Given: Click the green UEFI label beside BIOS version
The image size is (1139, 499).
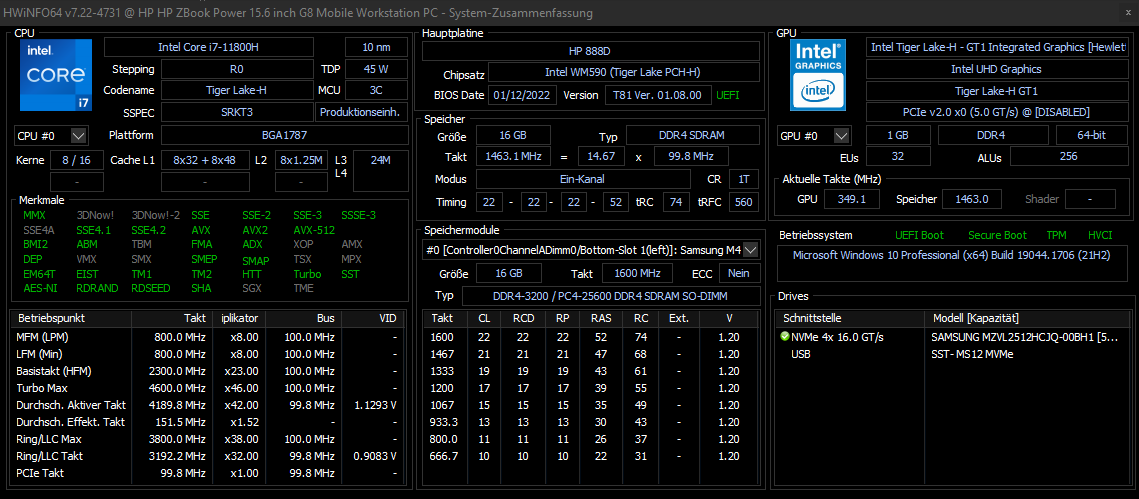Looking at the screenshot, I should tap(729, 95).
